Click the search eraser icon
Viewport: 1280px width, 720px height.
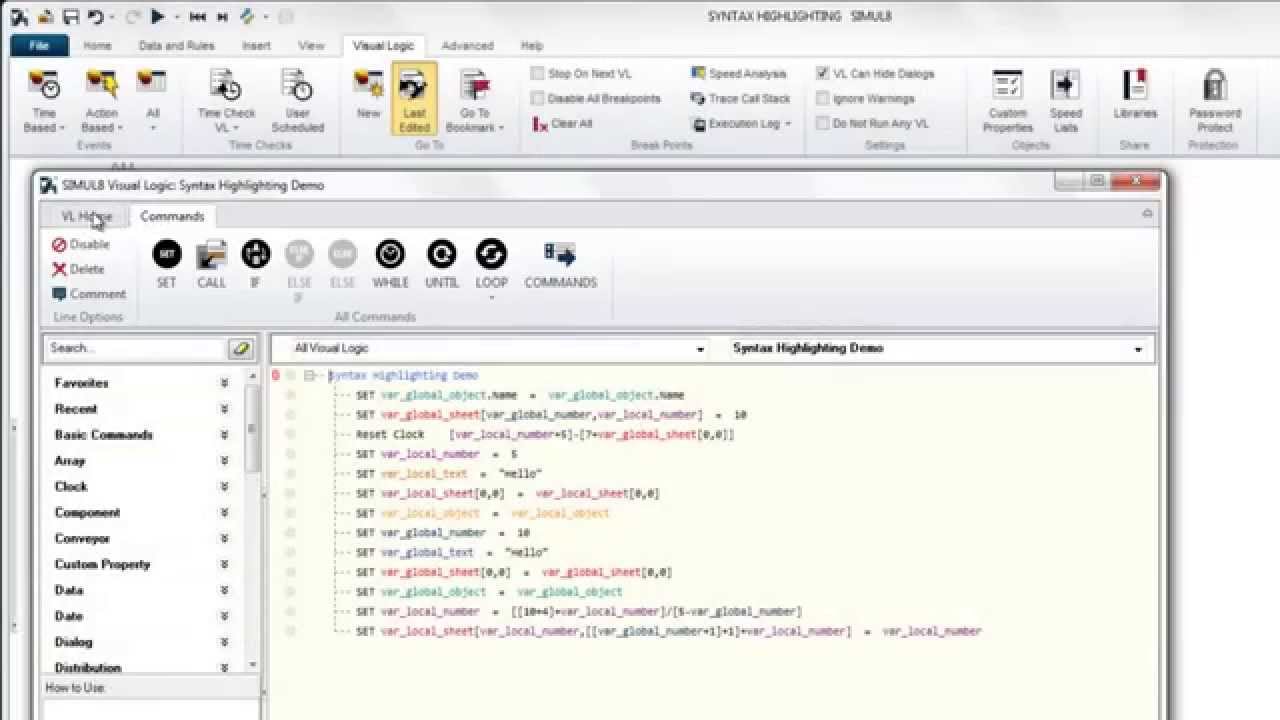tap(241, 348)
